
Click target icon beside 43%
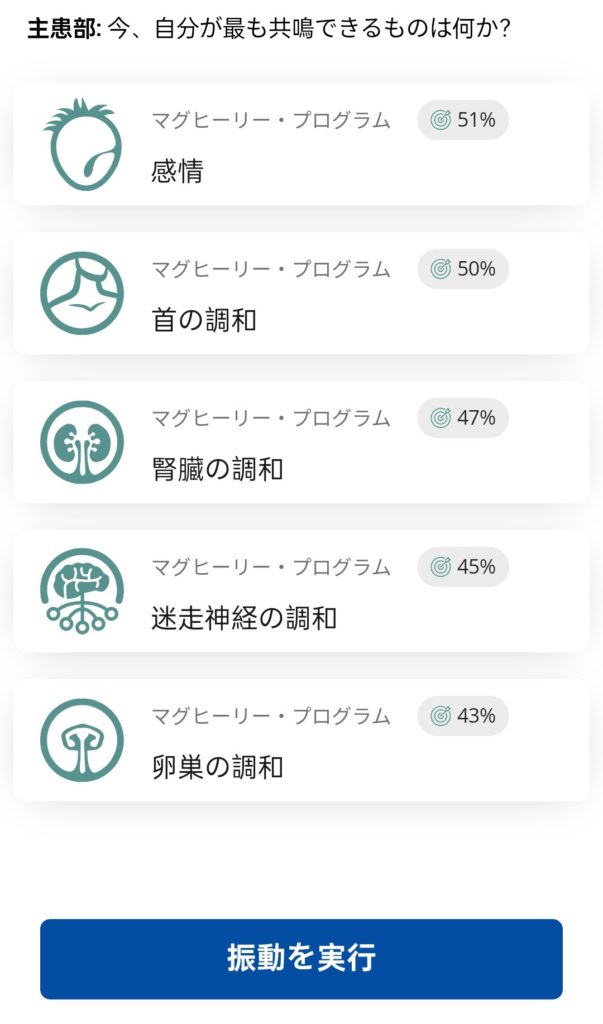pos(440,716)
